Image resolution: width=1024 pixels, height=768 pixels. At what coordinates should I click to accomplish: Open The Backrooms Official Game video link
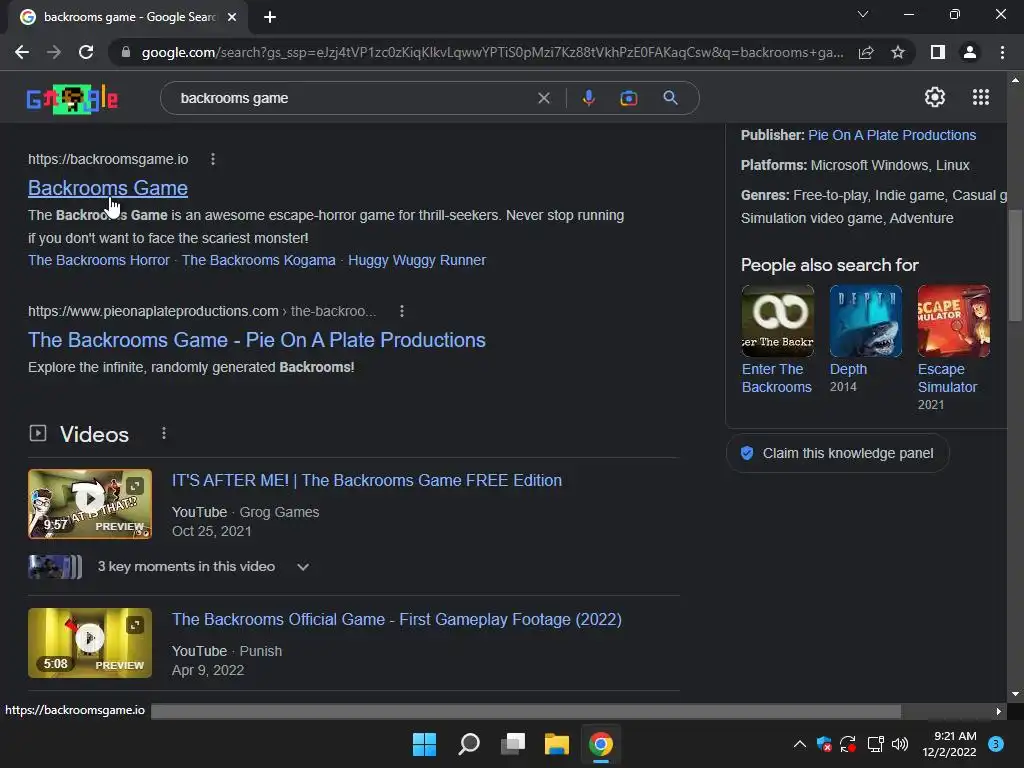(x=396, y=620)
